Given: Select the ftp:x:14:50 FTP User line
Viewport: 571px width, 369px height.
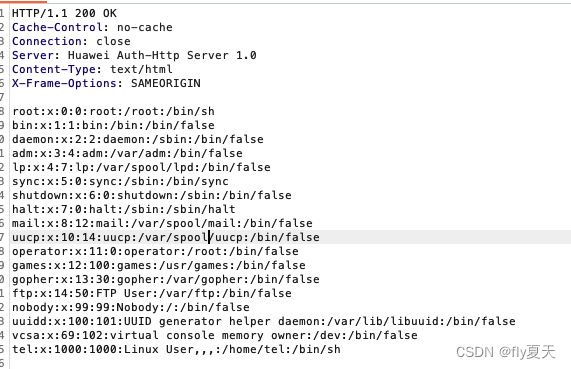Looking at the screenshot, I should click(x=152, y=293).
